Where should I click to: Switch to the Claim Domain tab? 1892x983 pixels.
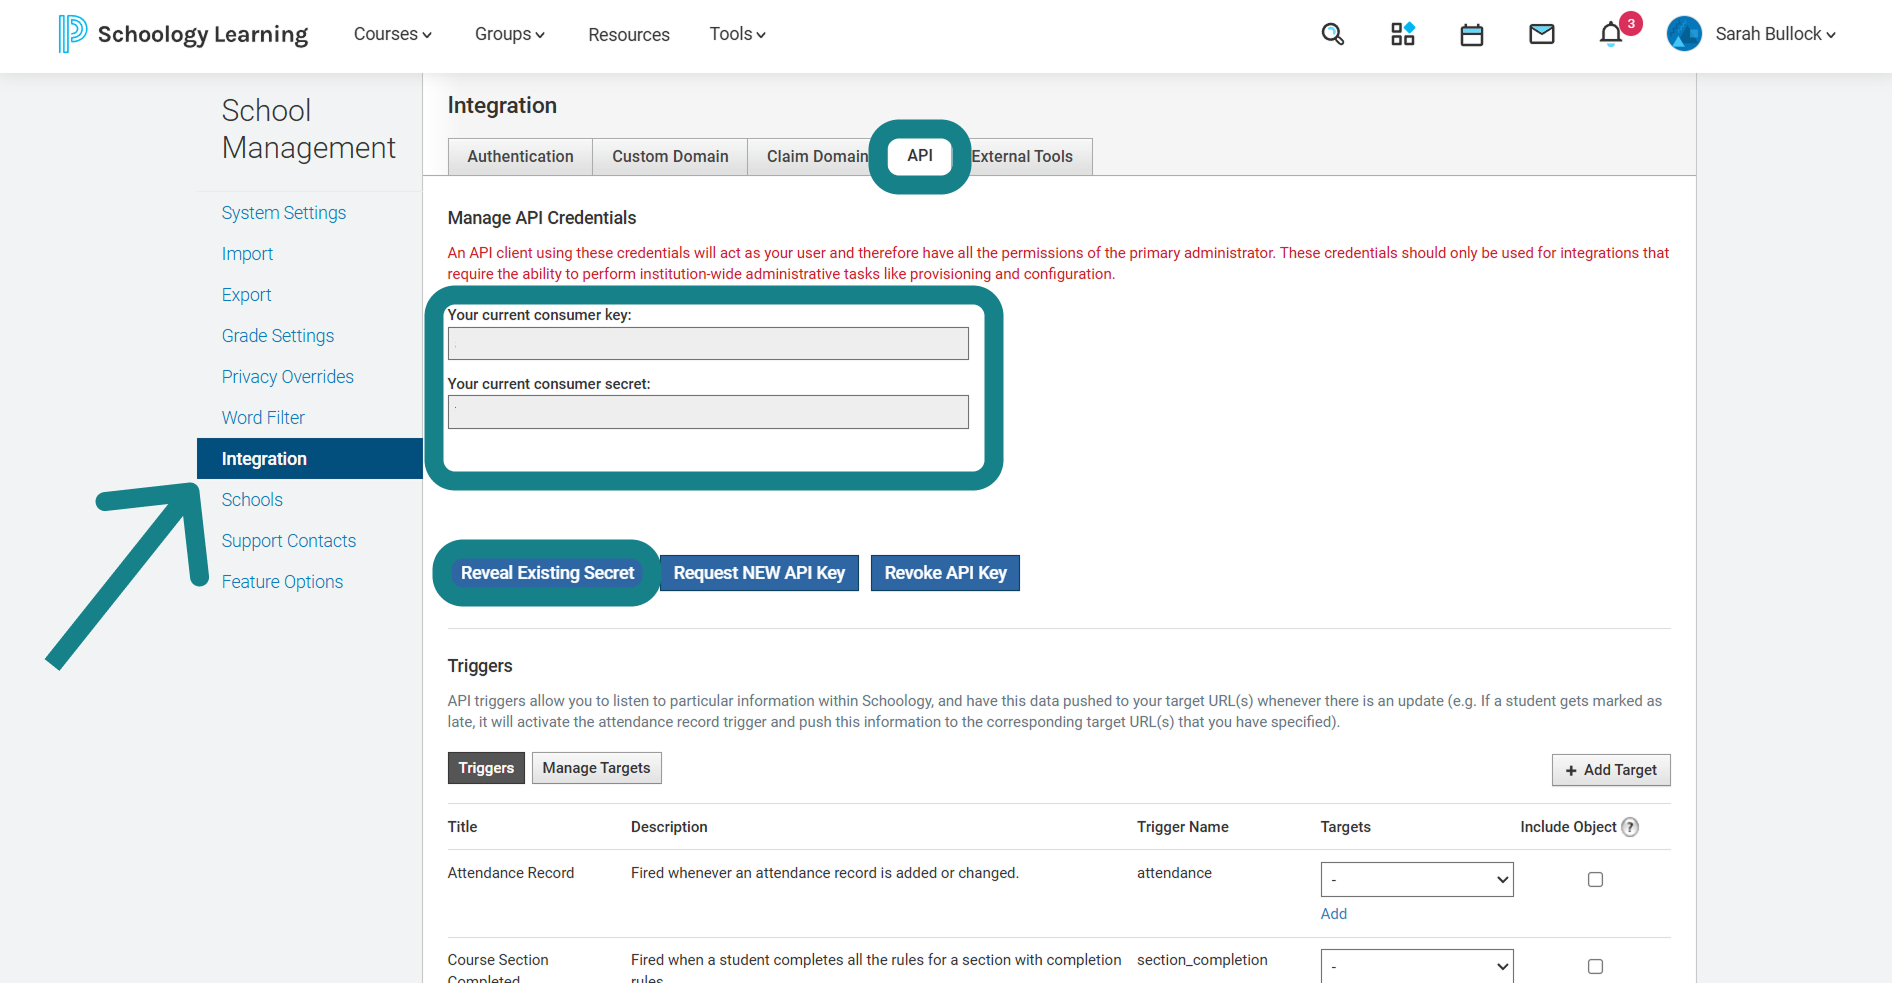tap(816, 157)
